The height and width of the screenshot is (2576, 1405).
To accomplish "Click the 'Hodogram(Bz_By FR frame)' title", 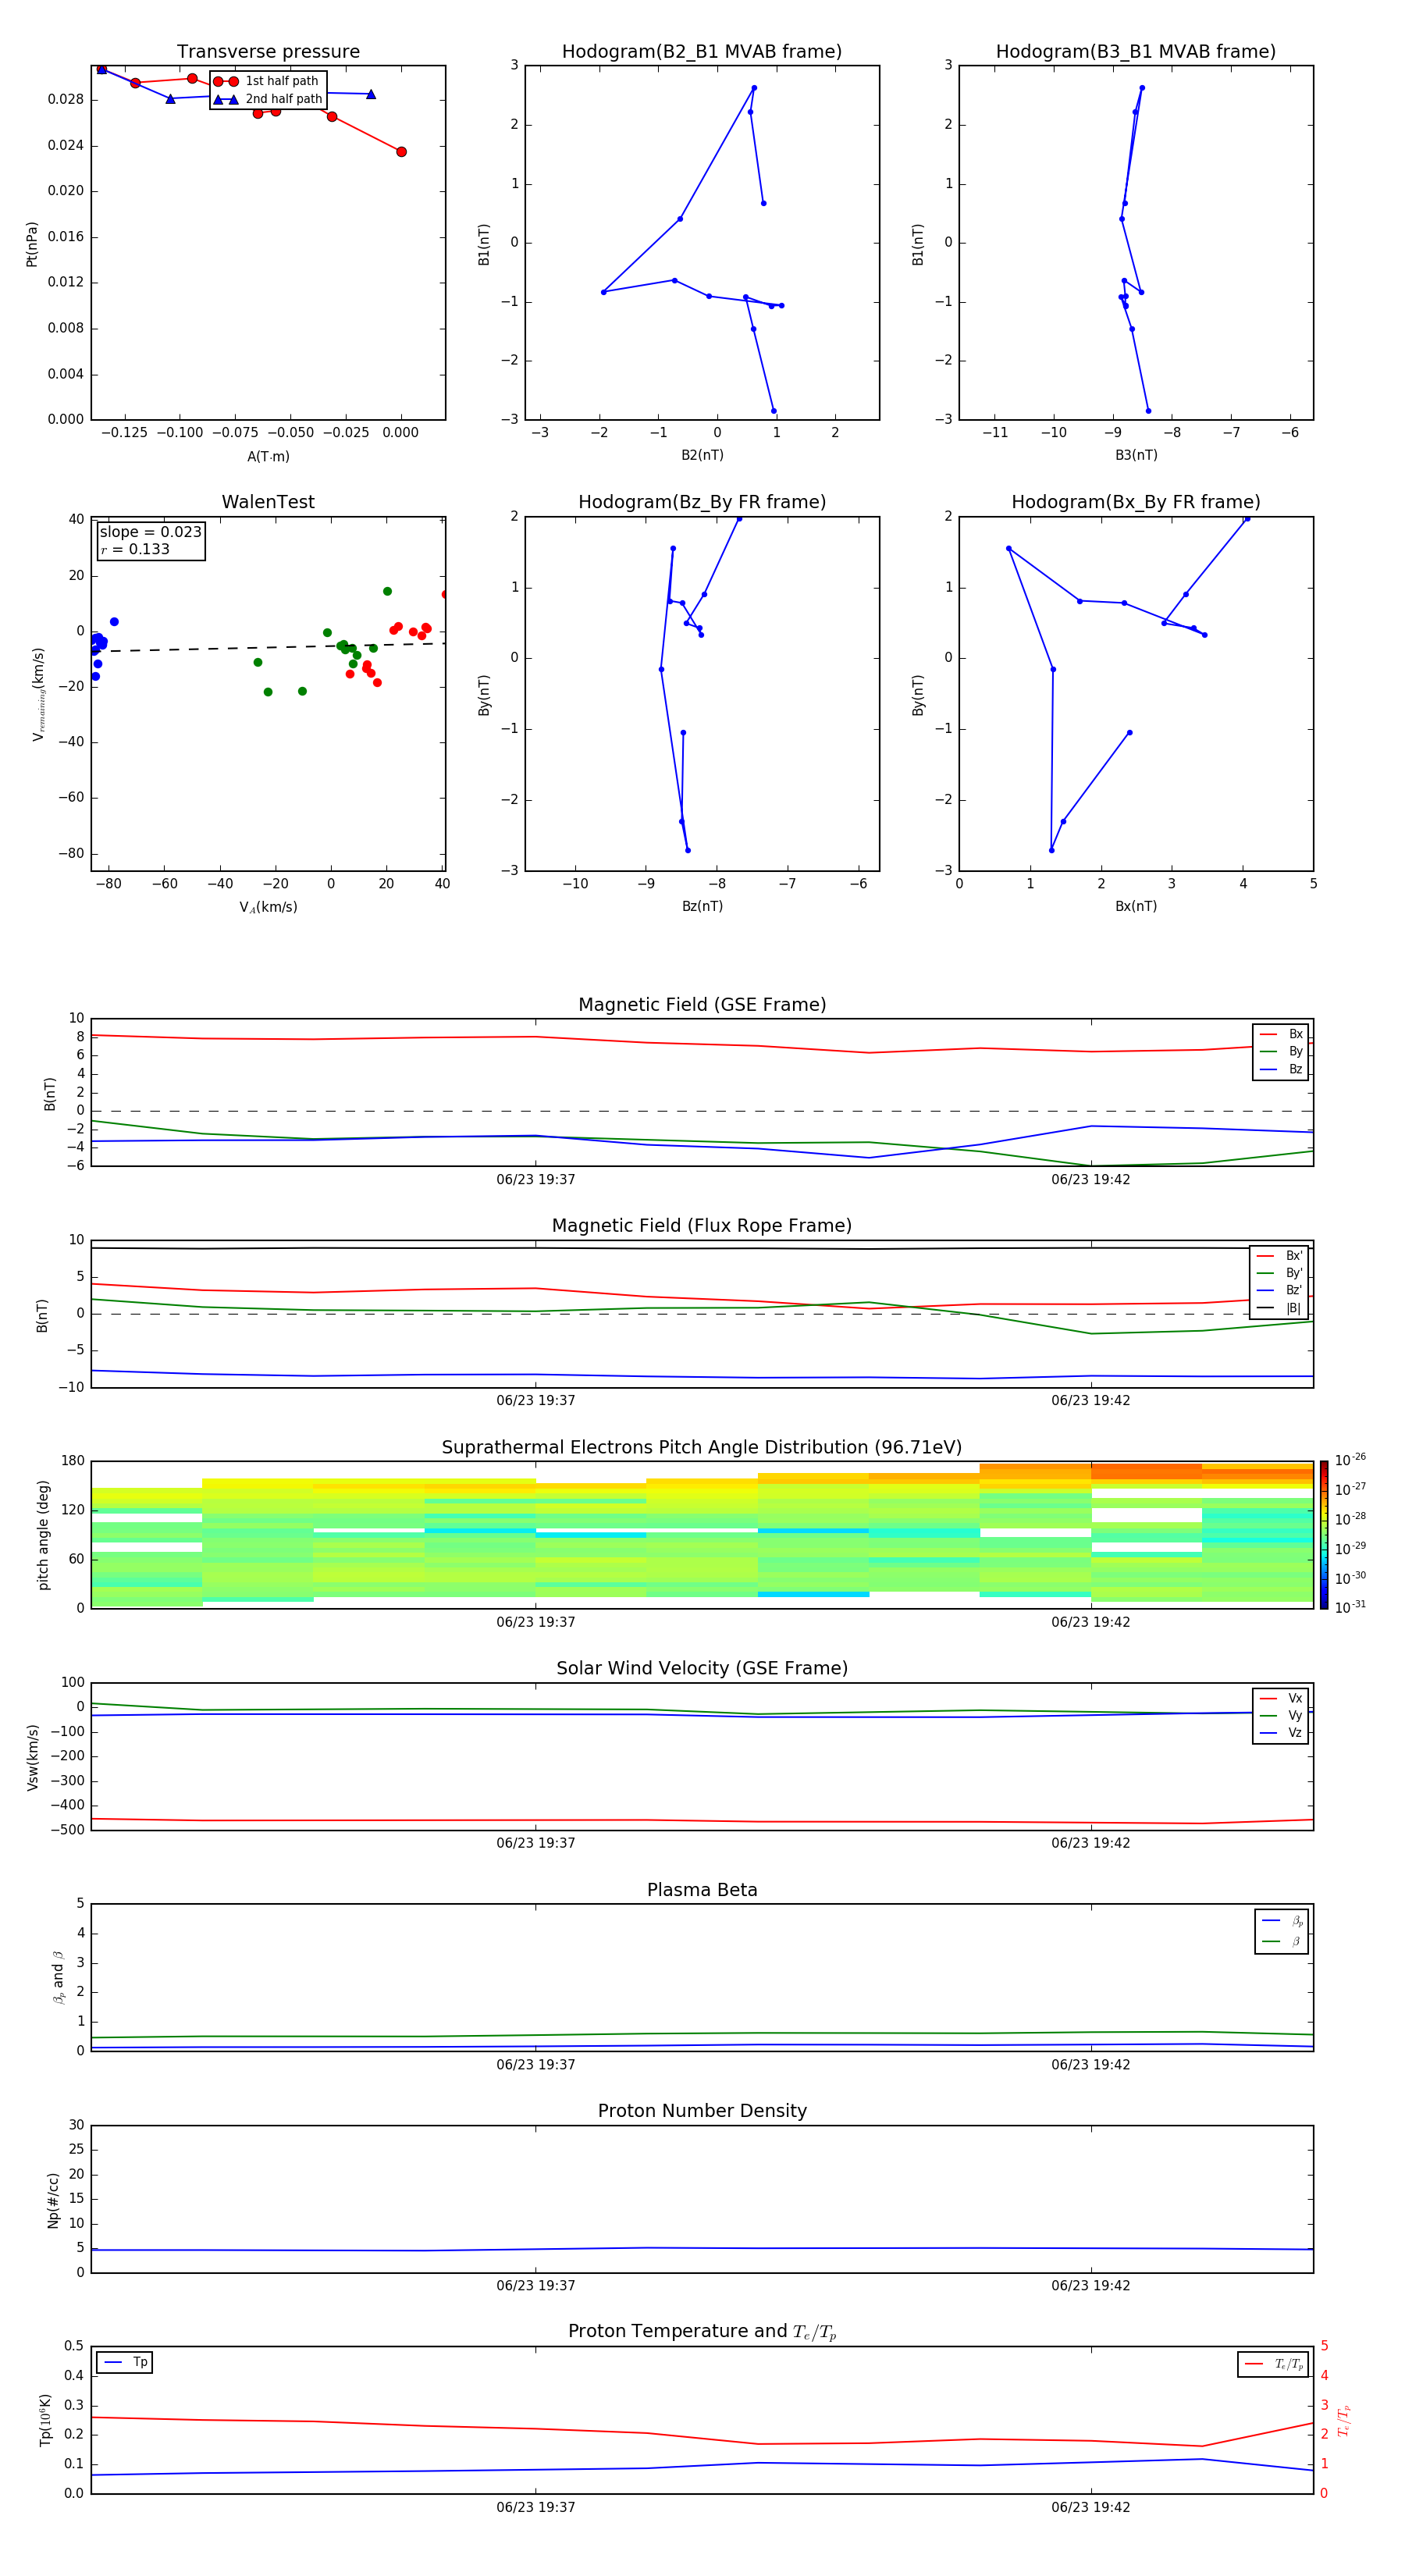I will click(x=702, y=502).
